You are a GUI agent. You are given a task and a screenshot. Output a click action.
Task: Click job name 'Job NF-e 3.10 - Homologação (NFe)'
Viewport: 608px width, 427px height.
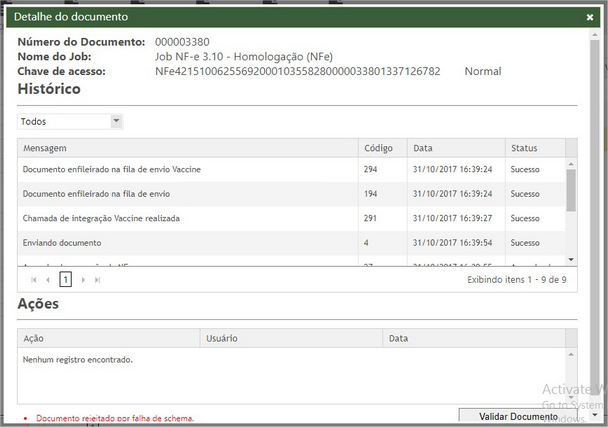pos(244,57)
